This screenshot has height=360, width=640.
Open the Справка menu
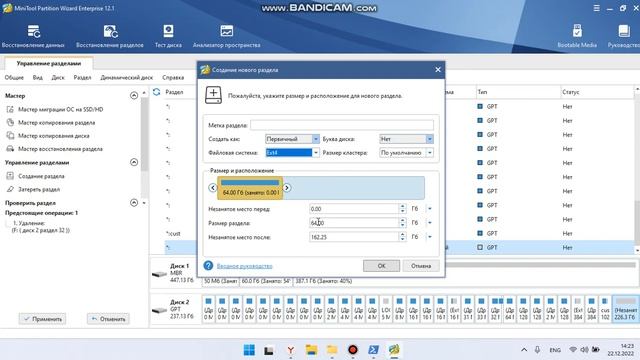(173, 78)
